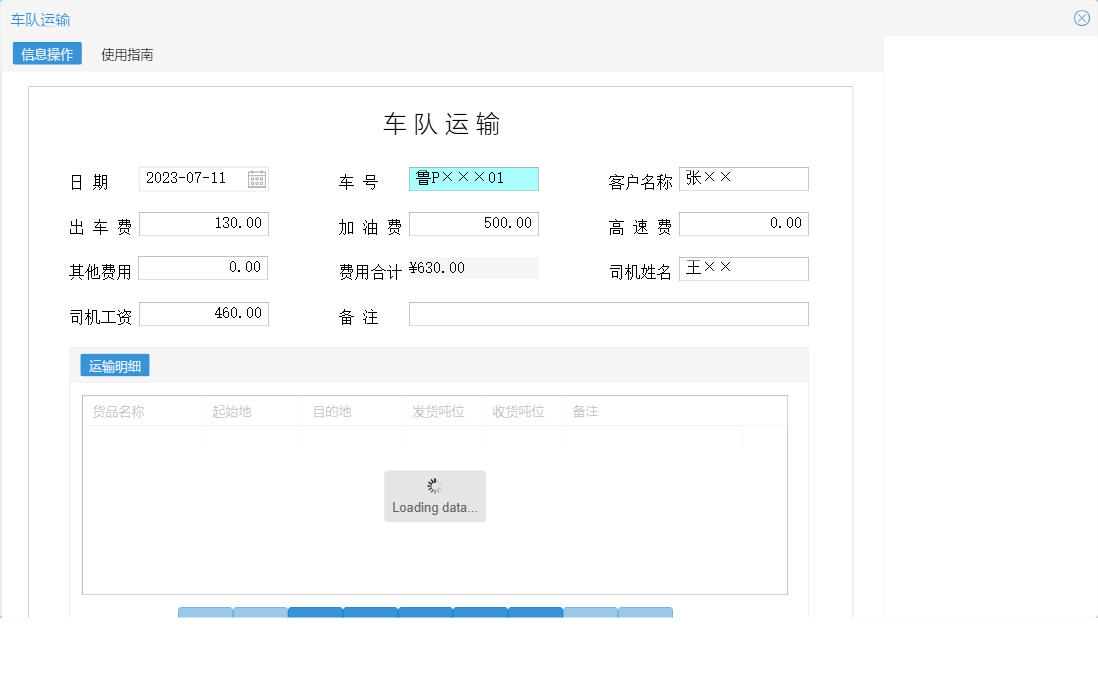The height and width of the screenshot is (687, 1098).
Task: Select the 加油费 fuel fee field
Action: coord(474,223)
